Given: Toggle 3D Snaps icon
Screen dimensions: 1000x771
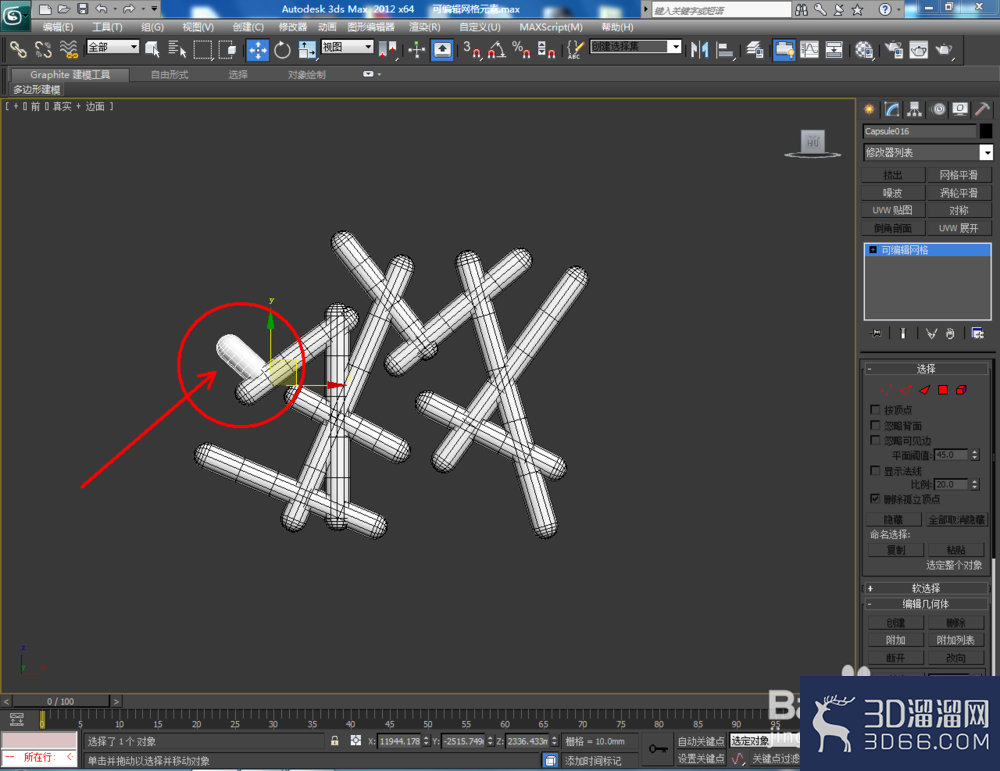Looking at the screenshot, I should (472, 50).
